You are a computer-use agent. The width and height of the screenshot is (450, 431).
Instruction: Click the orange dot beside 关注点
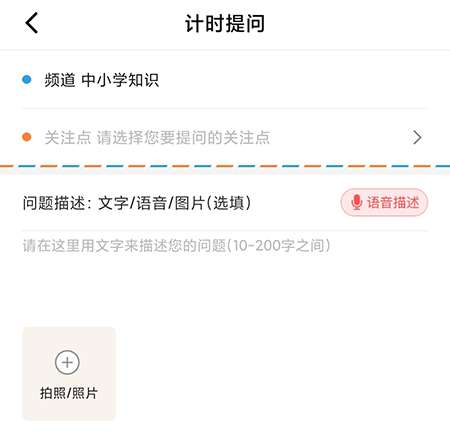point(27,137)
